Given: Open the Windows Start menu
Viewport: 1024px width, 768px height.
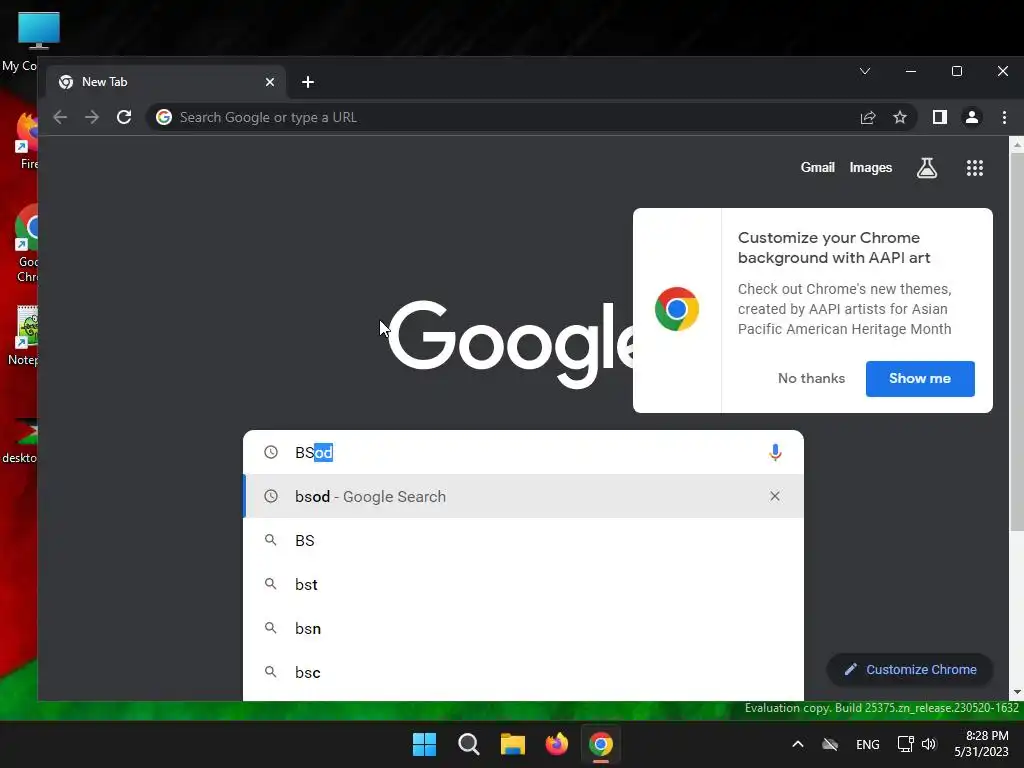Looking at the screenshot, I should [x=424, y=744].
